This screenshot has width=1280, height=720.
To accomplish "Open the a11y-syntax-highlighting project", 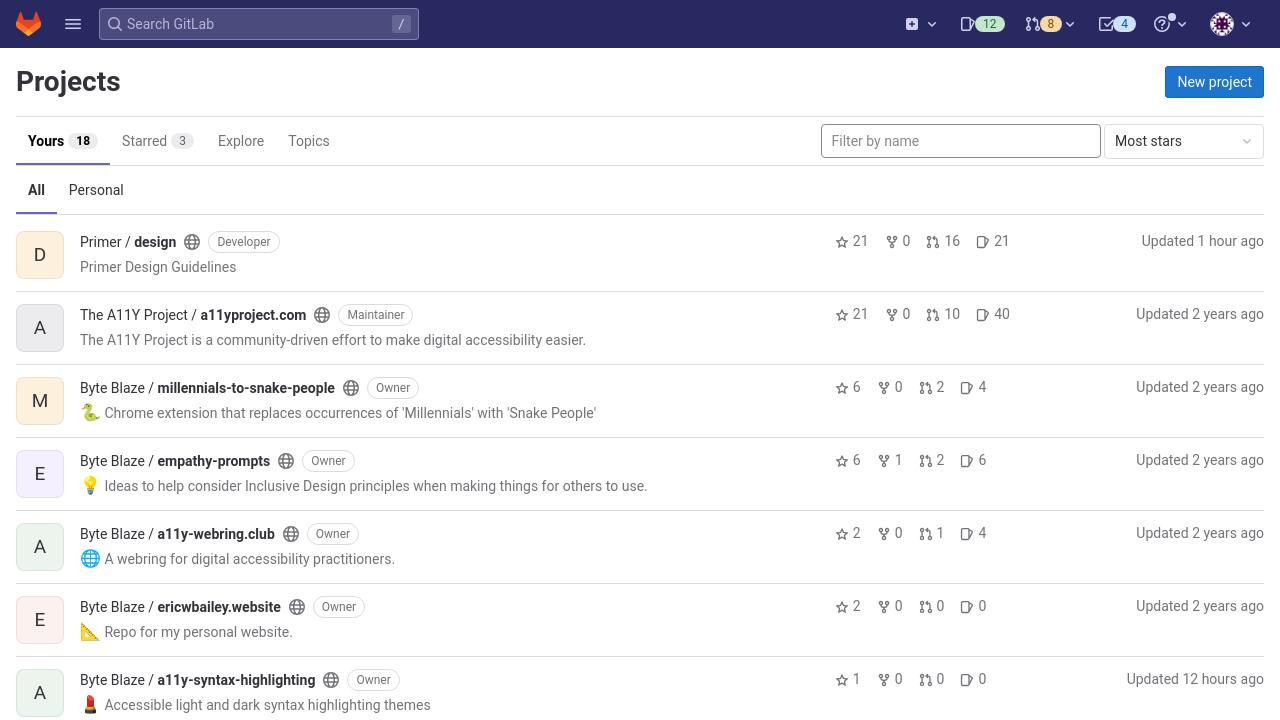I will [197, 680].
